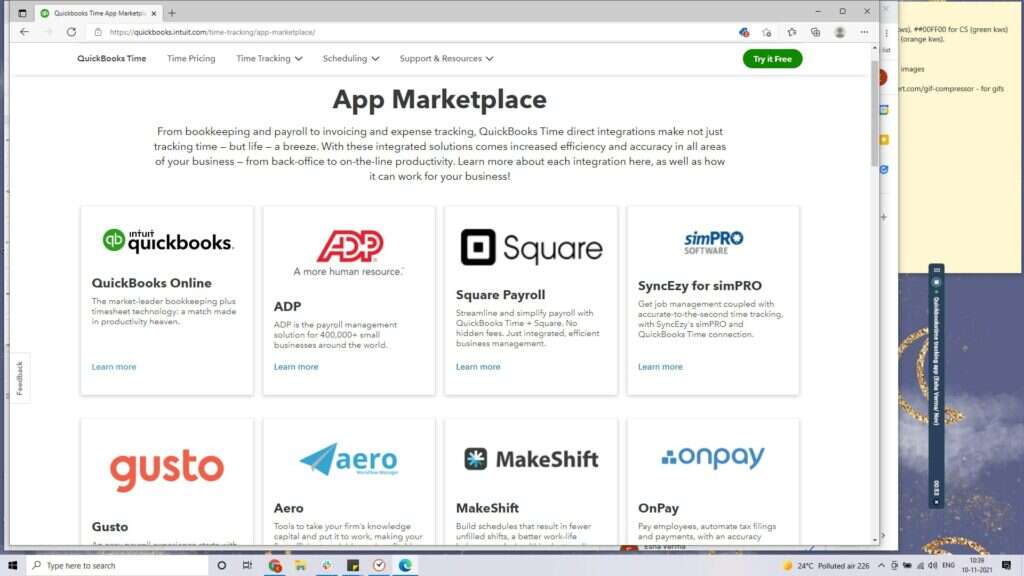
Task: Click Learn more under Square Payroll
Action: pos(478,366)
